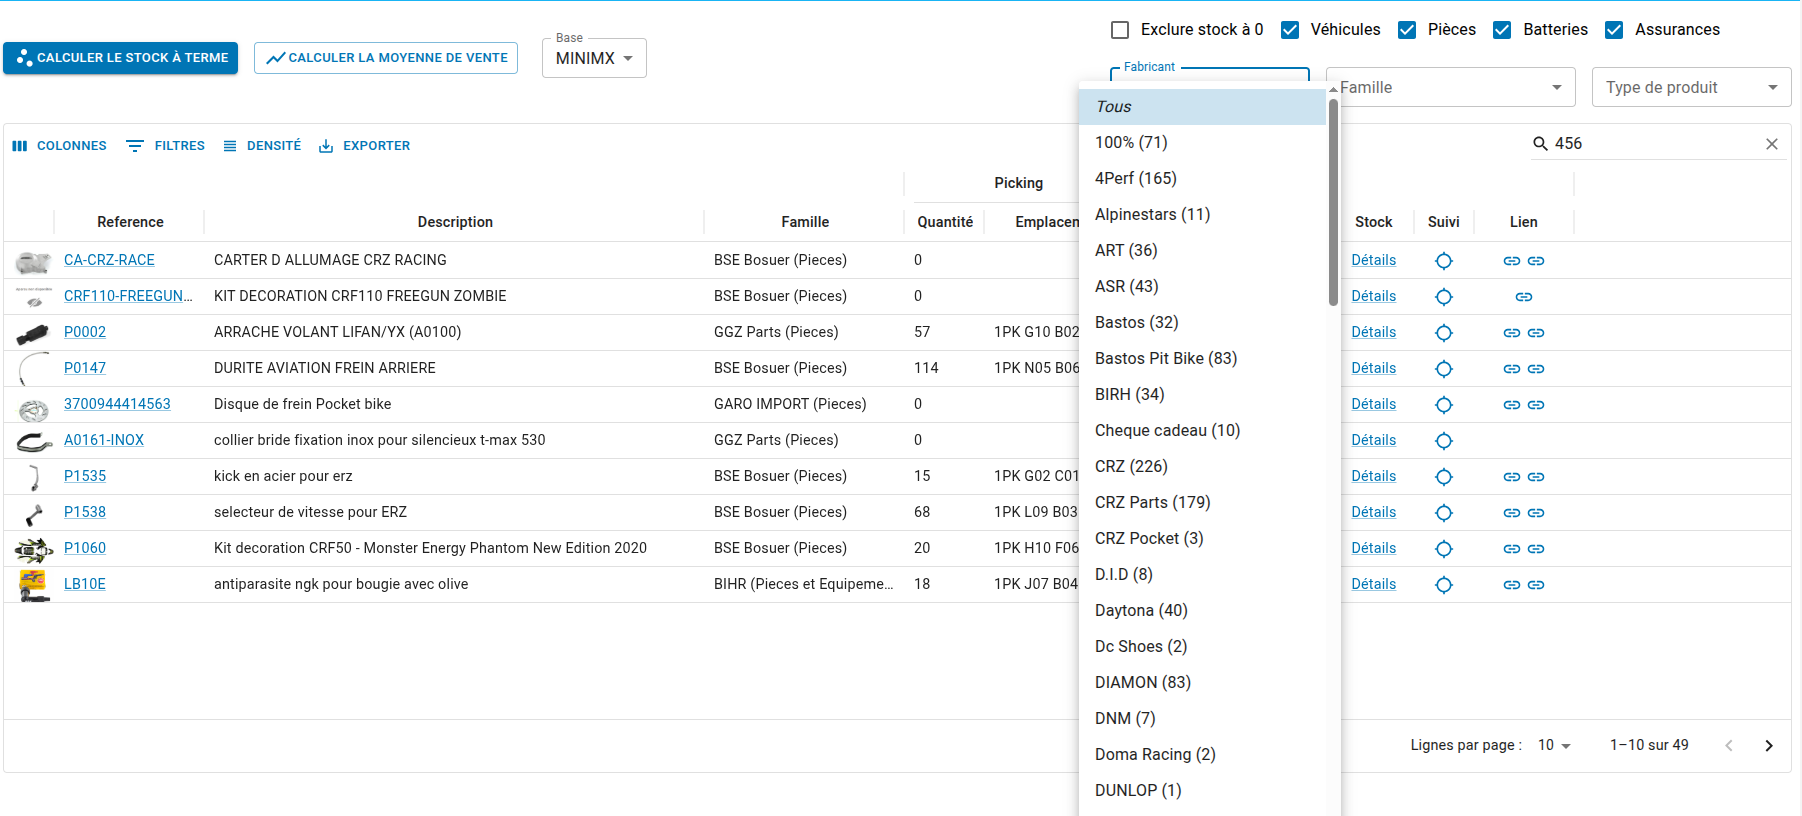The height and width of the screenshot is (816, 1802).
Task: Open the P0147 reference link
Action: (x=85, y=368)
